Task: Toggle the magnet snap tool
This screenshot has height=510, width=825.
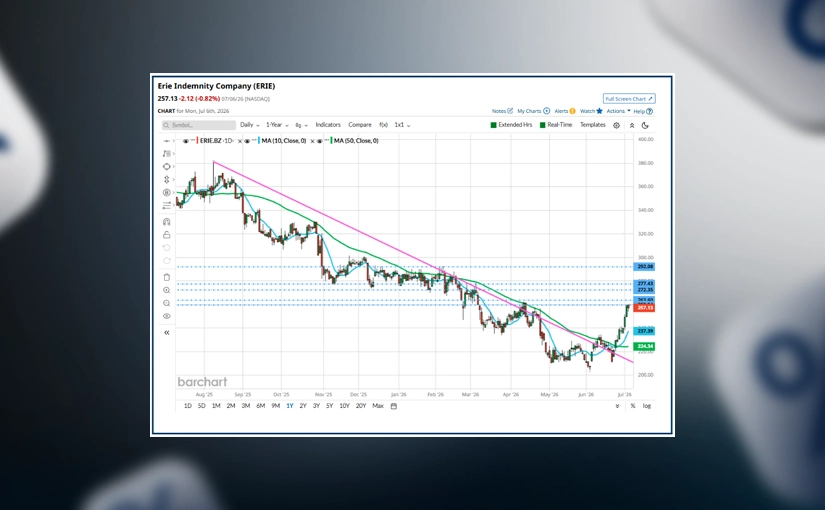Action: [166, 222]
